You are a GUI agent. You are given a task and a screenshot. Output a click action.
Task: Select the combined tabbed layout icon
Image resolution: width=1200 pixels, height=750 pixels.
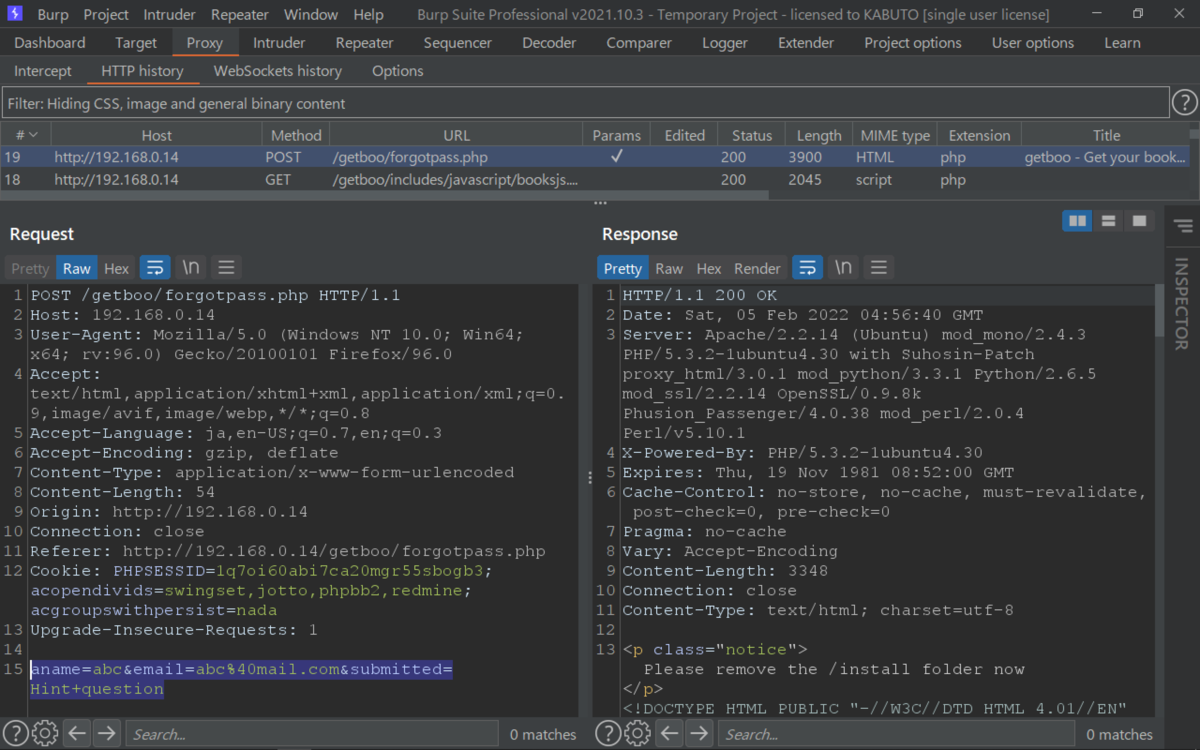coord(1138,221)
